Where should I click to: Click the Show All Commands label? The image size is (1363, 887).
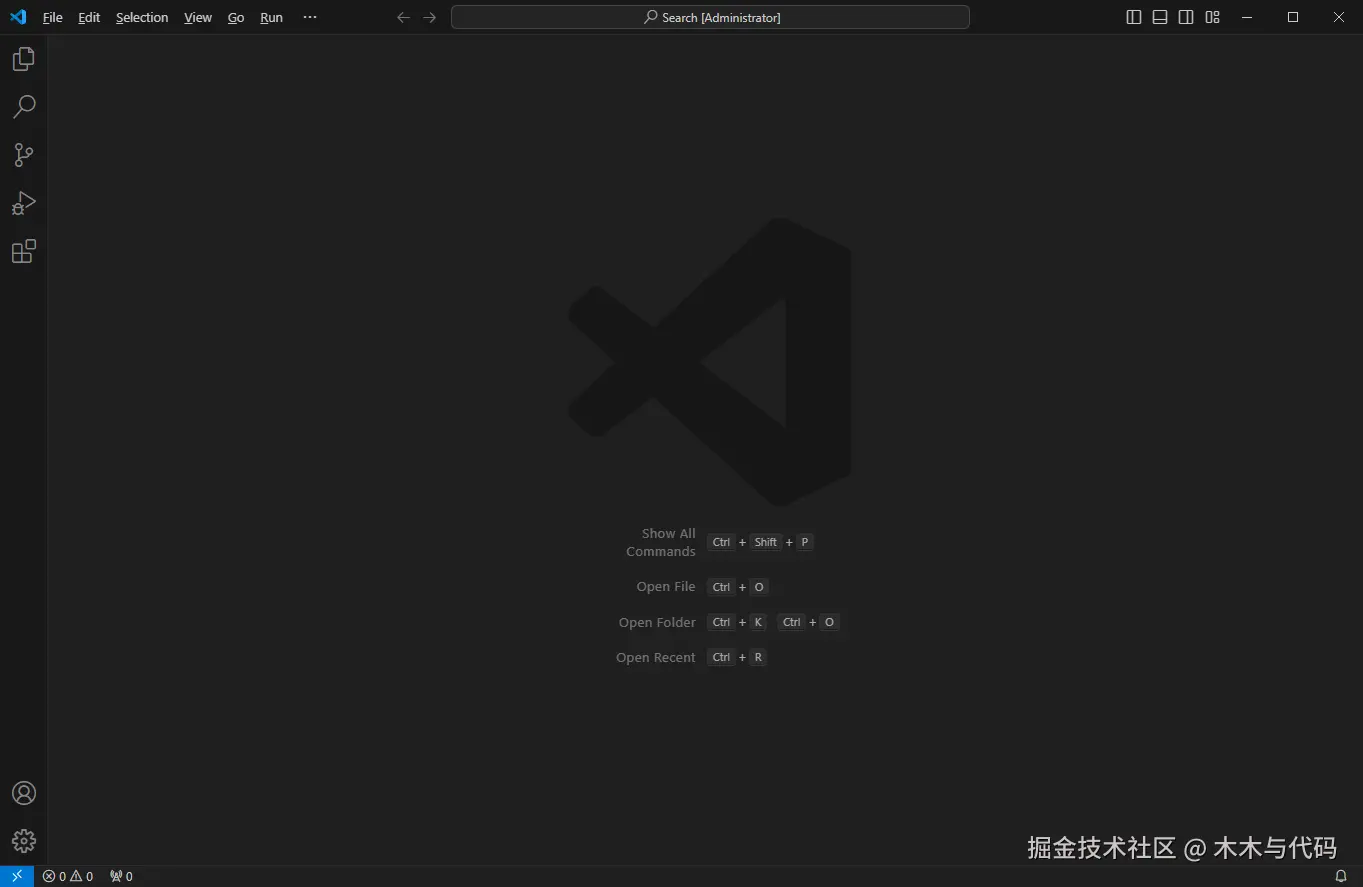click(661, 542)
